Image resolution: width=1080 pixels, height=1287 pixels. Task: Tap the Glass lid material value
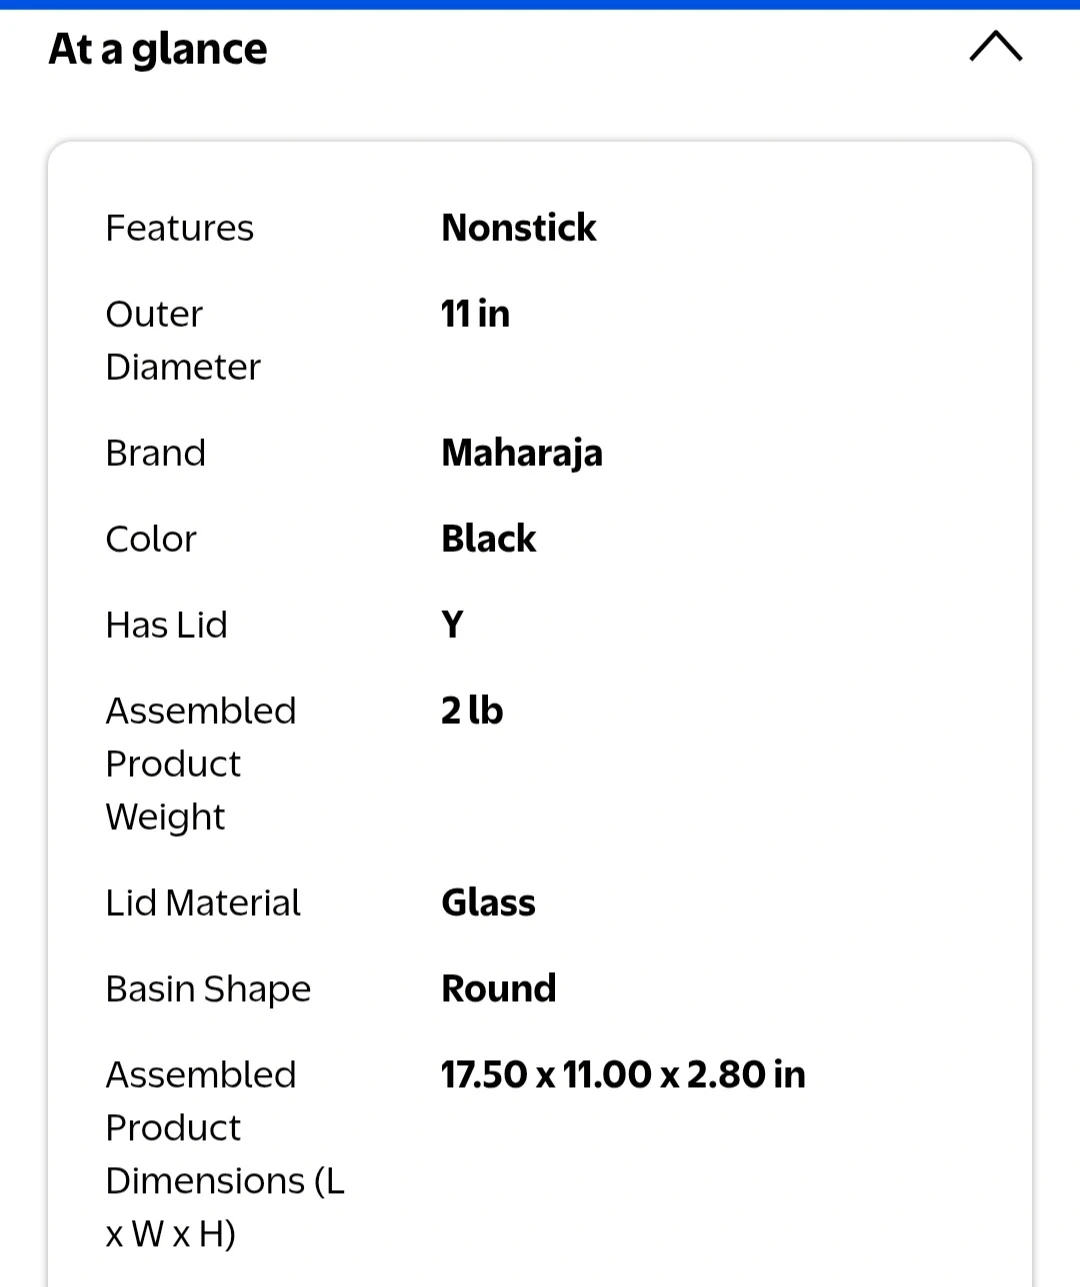click(x=488, y=903)
